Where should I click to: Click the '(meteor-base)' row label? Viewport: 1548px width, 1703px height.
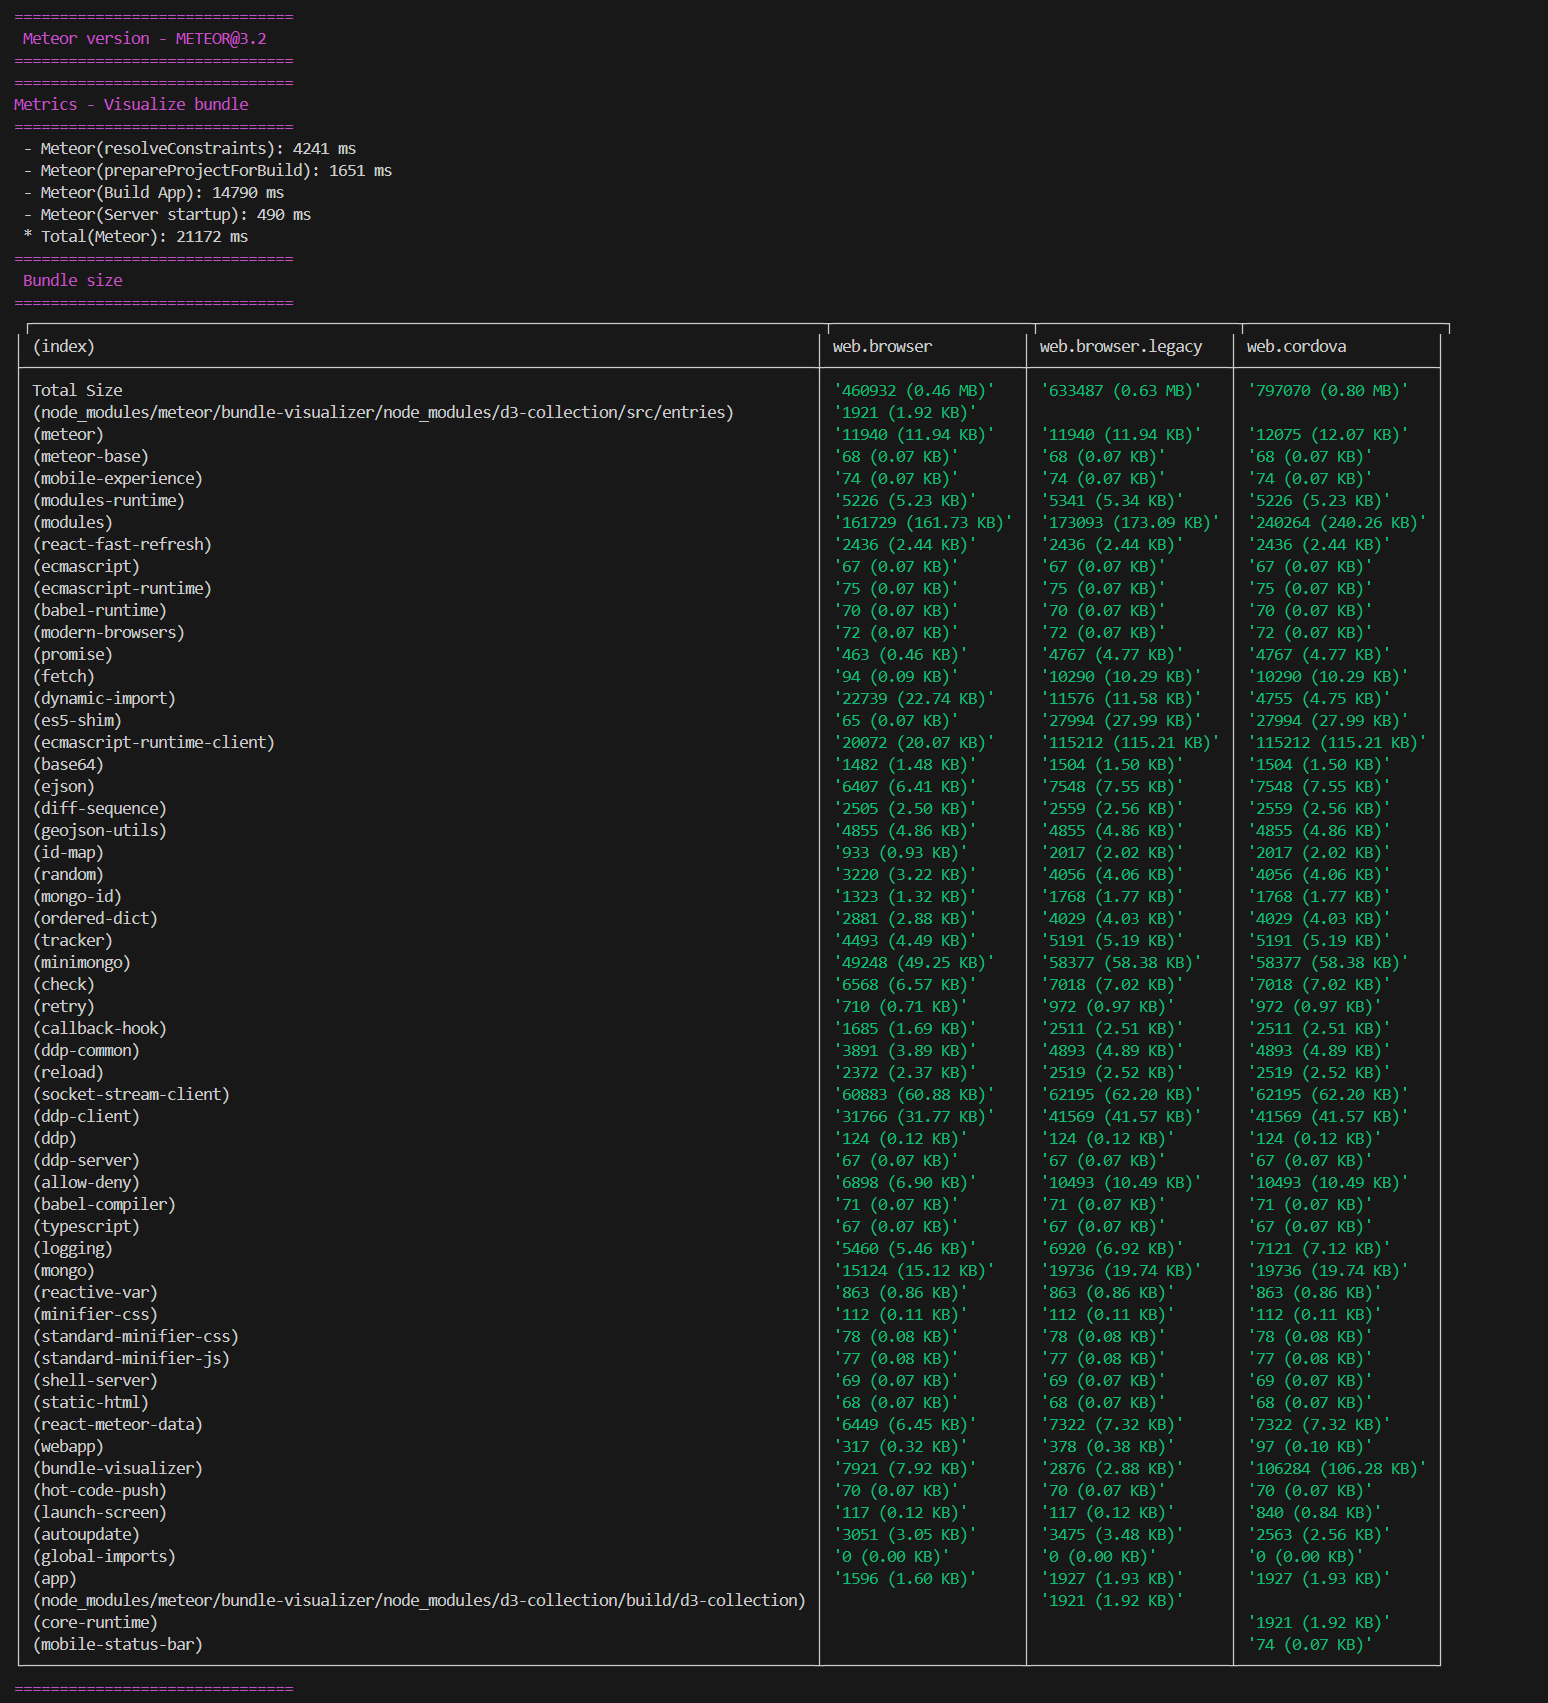coord(91,456)
